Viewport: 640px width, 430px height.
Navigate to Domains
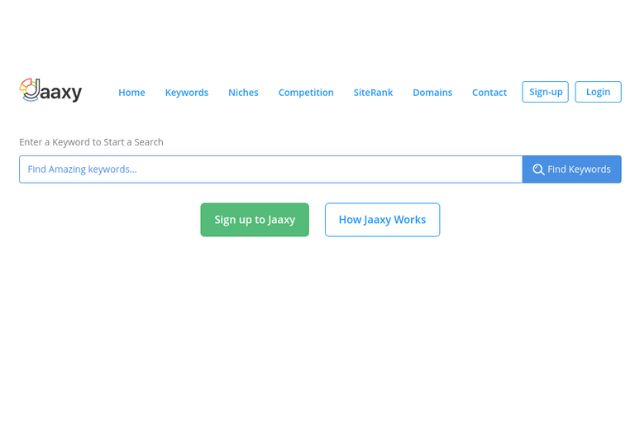[x=432, y=93]
